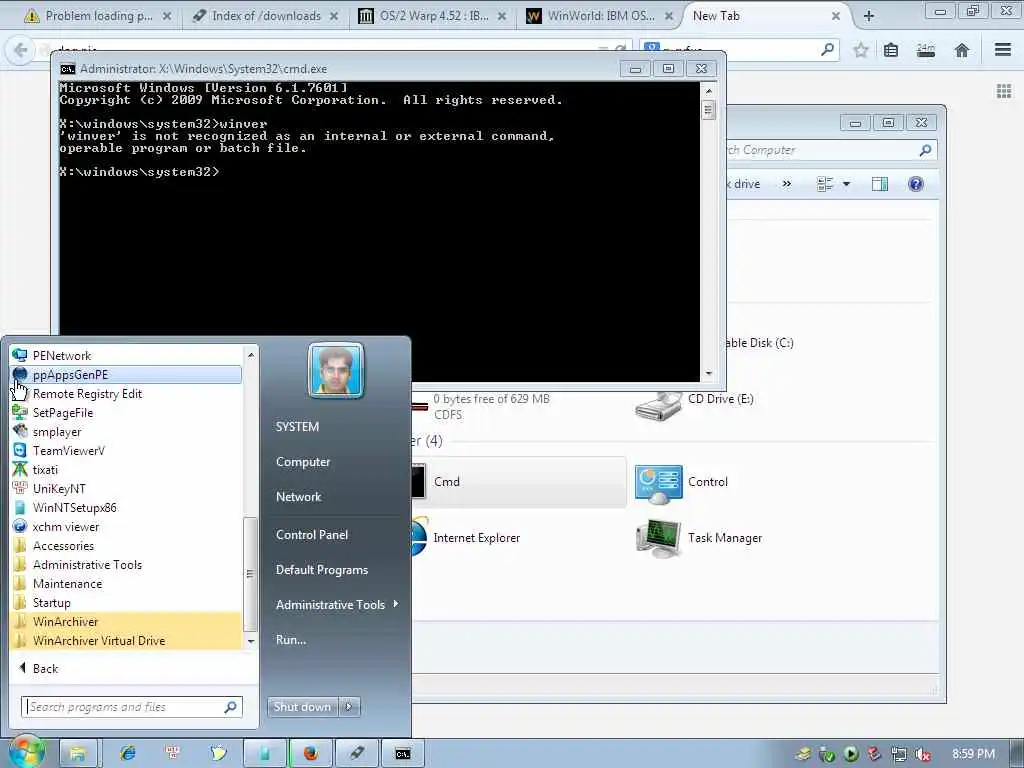This screenshot has height=768, width=1024.
Task: Open Network from Start menu
Action: (298, 496)
